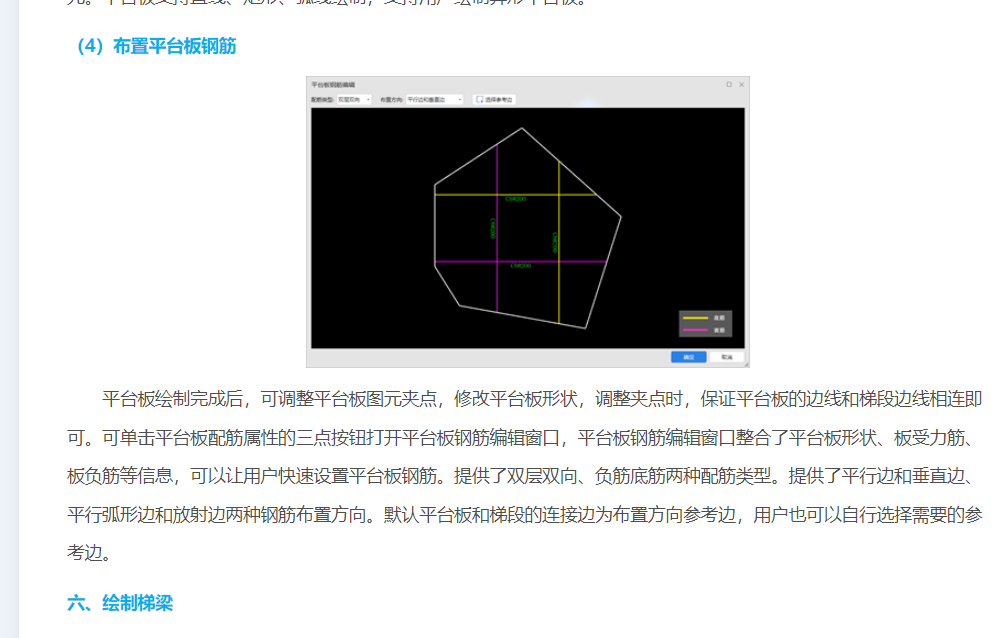
Task: Click the black polygon drawing canvas in the dialog
Action: click(528, 228)
